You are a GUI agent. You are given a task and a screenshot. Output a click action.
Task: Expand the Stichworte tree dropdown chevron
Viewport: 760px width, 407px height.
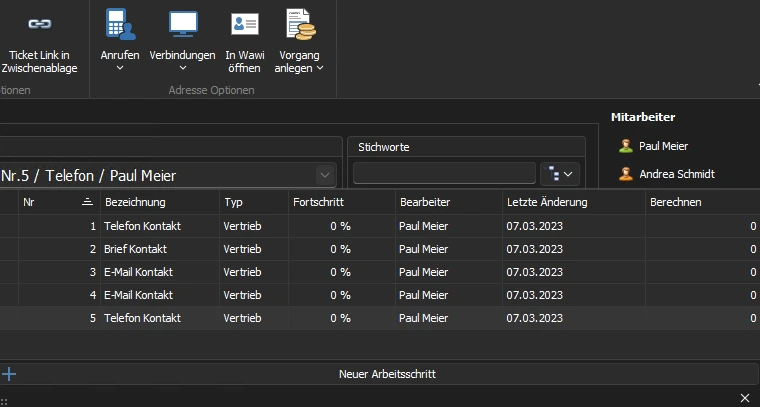click(568, 174)
